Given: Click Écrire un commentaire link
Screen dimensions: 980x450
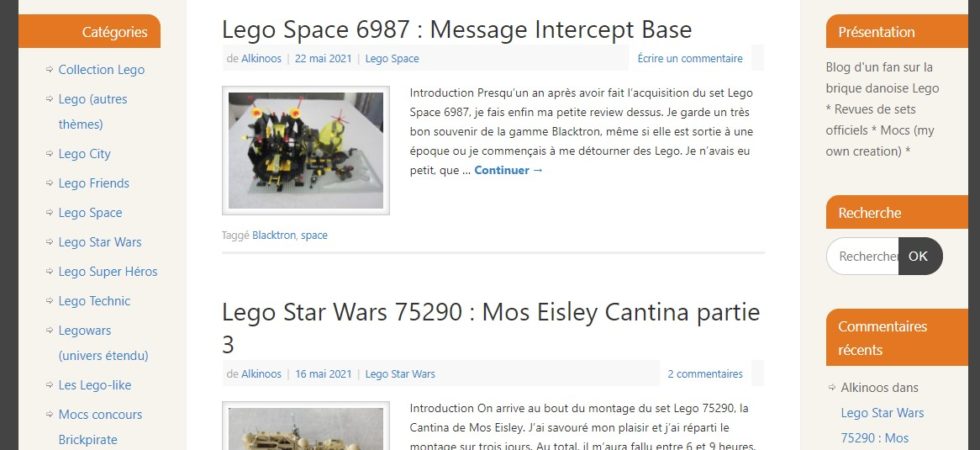Looking at the screenshot, I should [690, 58].
